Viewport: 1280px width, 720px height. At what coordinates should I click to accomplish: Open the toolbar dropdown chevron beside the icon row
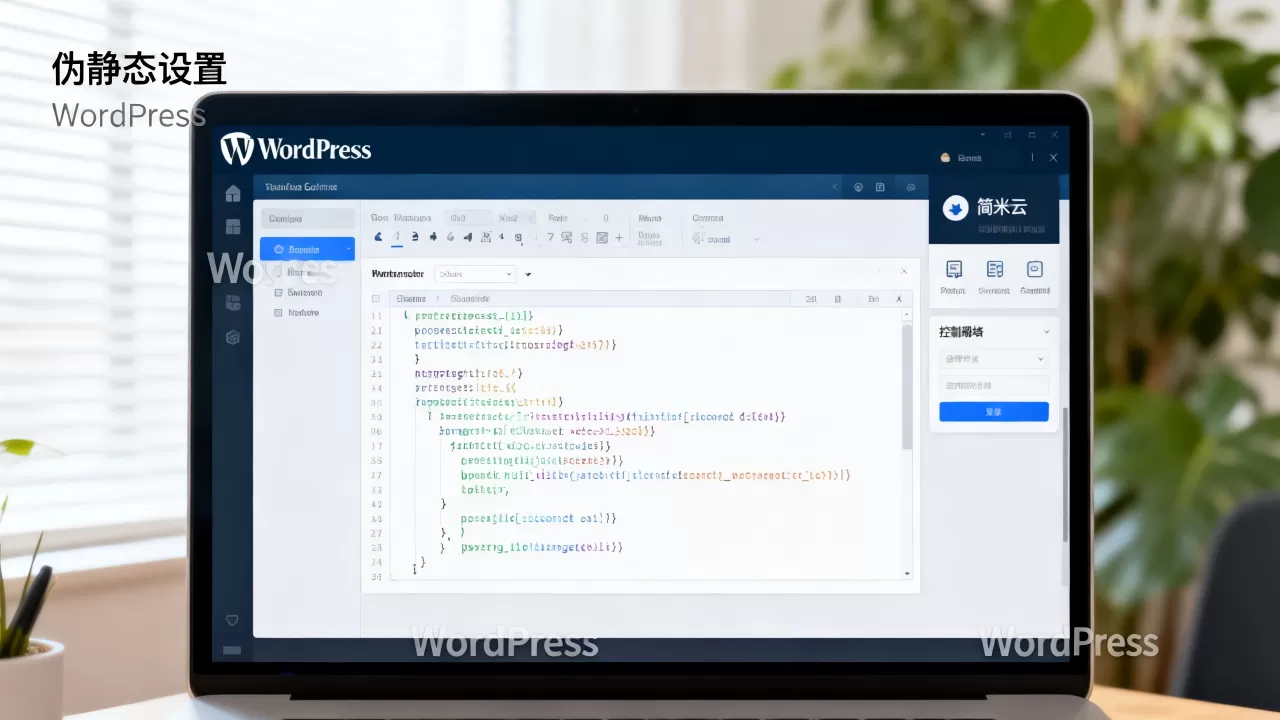[756, 239]
